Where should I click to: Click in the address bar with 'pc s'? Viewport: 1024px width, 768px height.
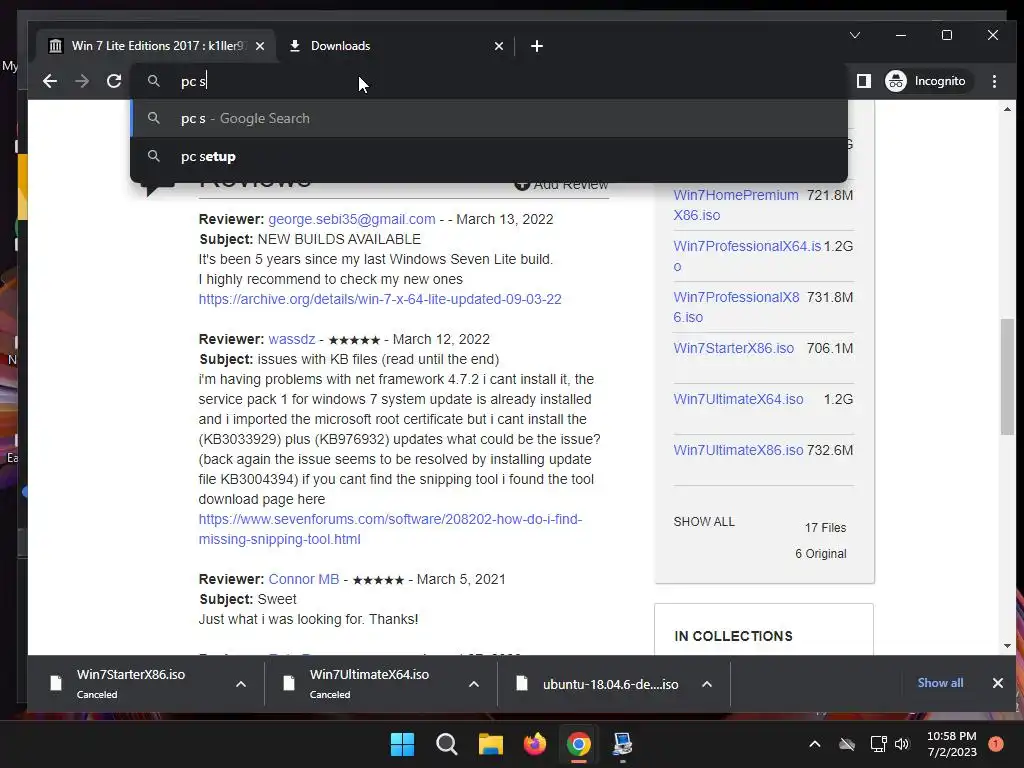490,81
